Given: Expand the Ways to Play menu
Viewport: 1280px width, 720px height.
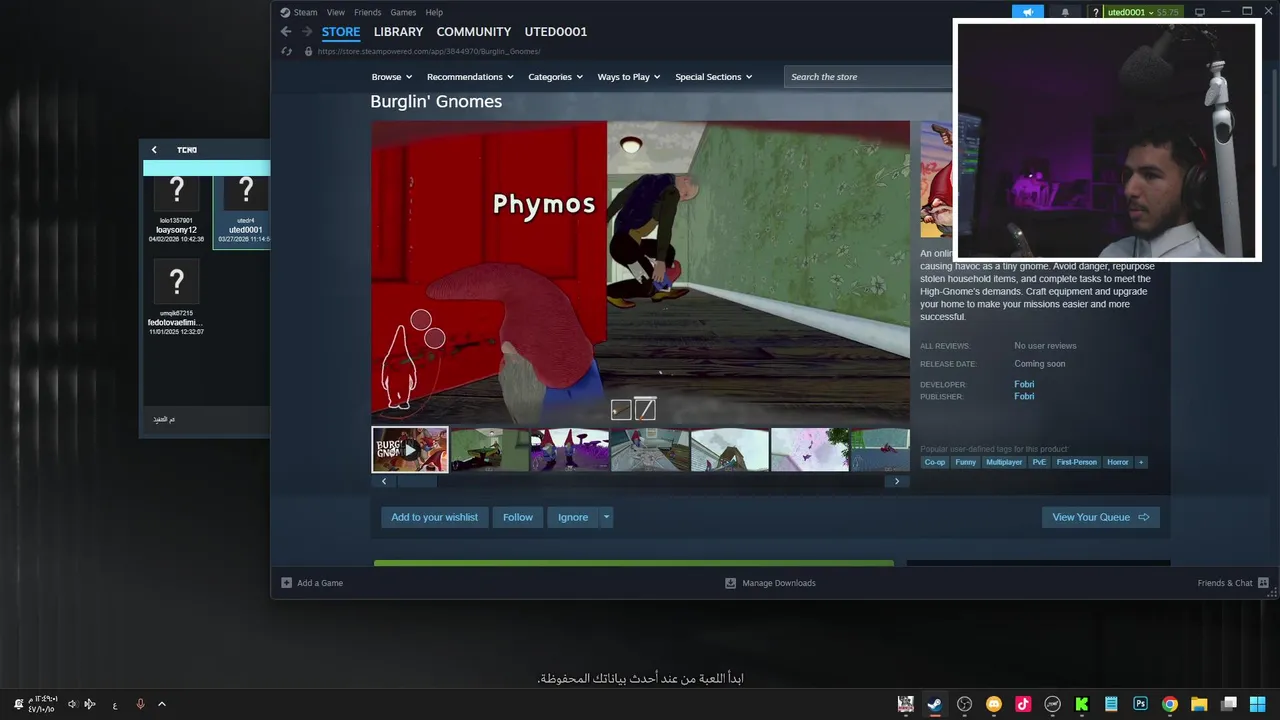Looking at the screenshot, I should tap(629, 77).
